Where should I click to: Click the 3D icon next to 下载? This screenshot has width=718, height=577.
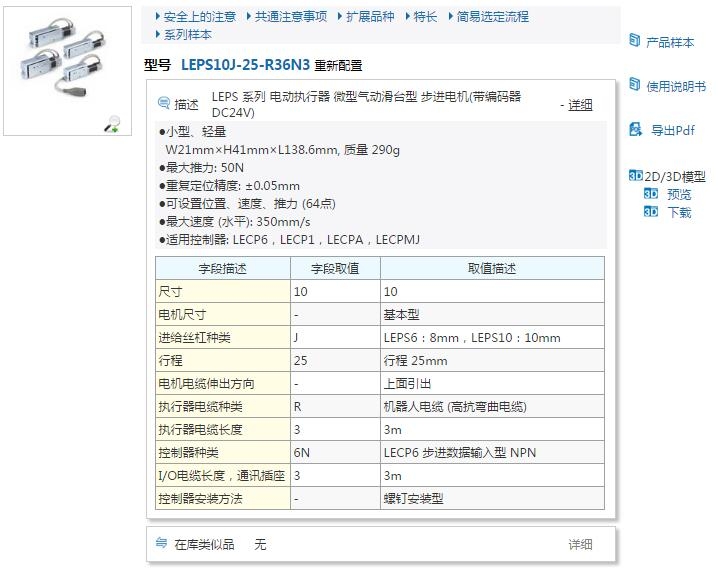pos(651,212)
